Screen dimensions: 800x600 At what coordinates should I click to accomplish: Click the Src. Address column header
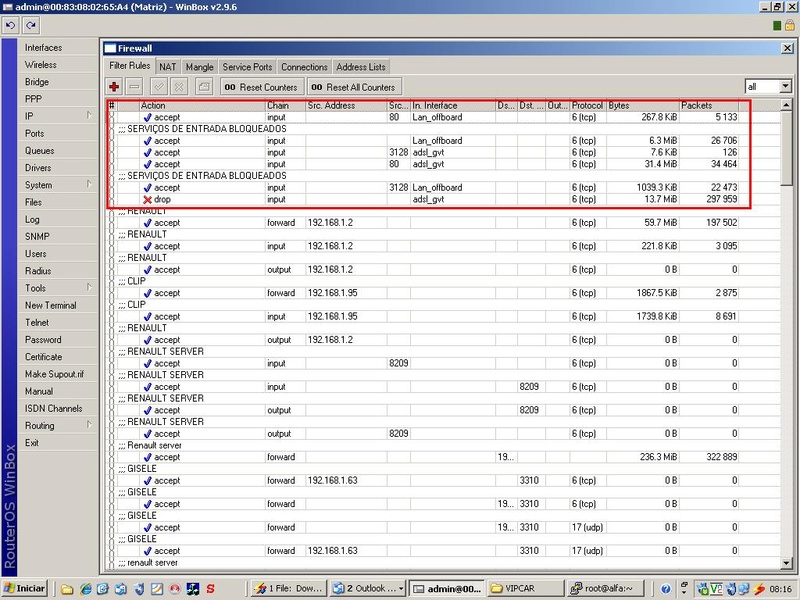click(346, 106)
